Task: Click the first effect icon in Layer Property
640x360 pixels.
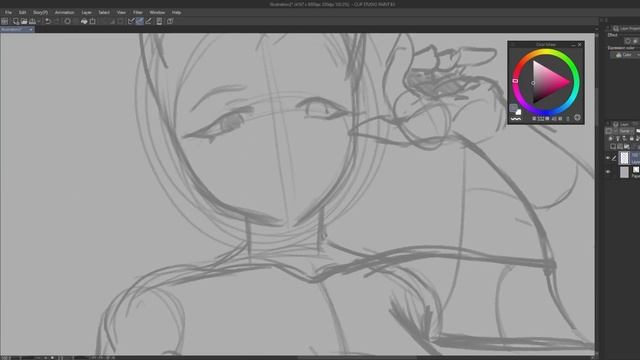Action: pos(628,41)
